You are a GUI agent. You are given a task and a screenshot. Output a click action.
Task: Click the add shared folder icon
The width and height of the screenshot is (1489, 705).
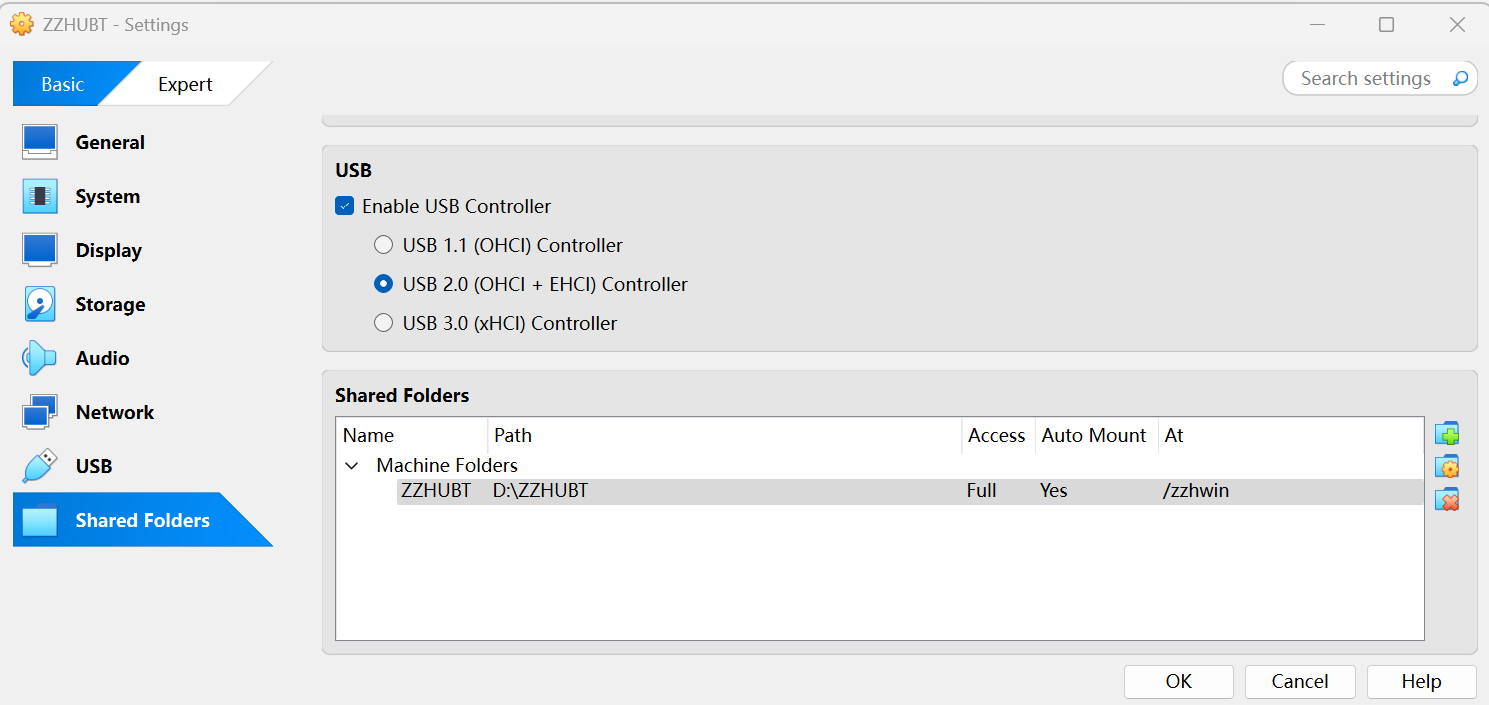pos(1446,434)
